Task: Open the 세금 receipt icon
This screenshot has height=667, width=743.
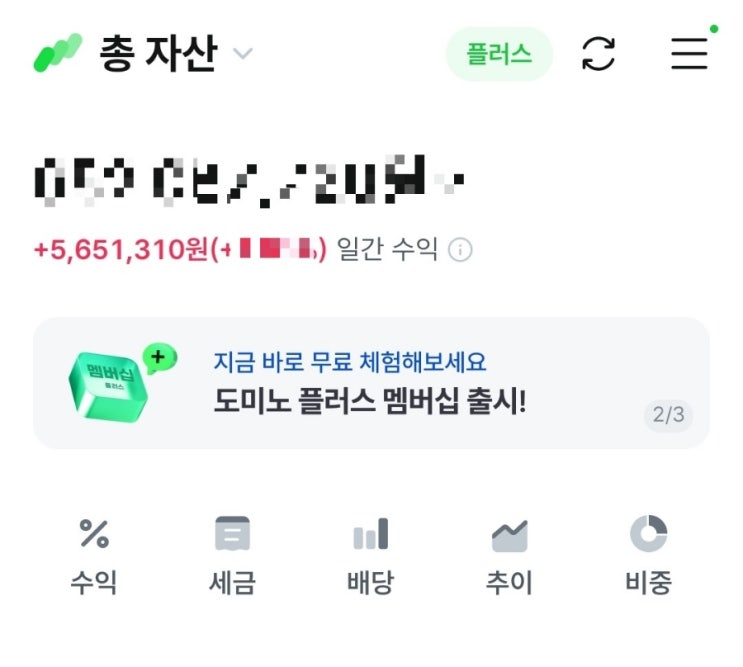Action: pyautogui.click(x=232, y=533)
